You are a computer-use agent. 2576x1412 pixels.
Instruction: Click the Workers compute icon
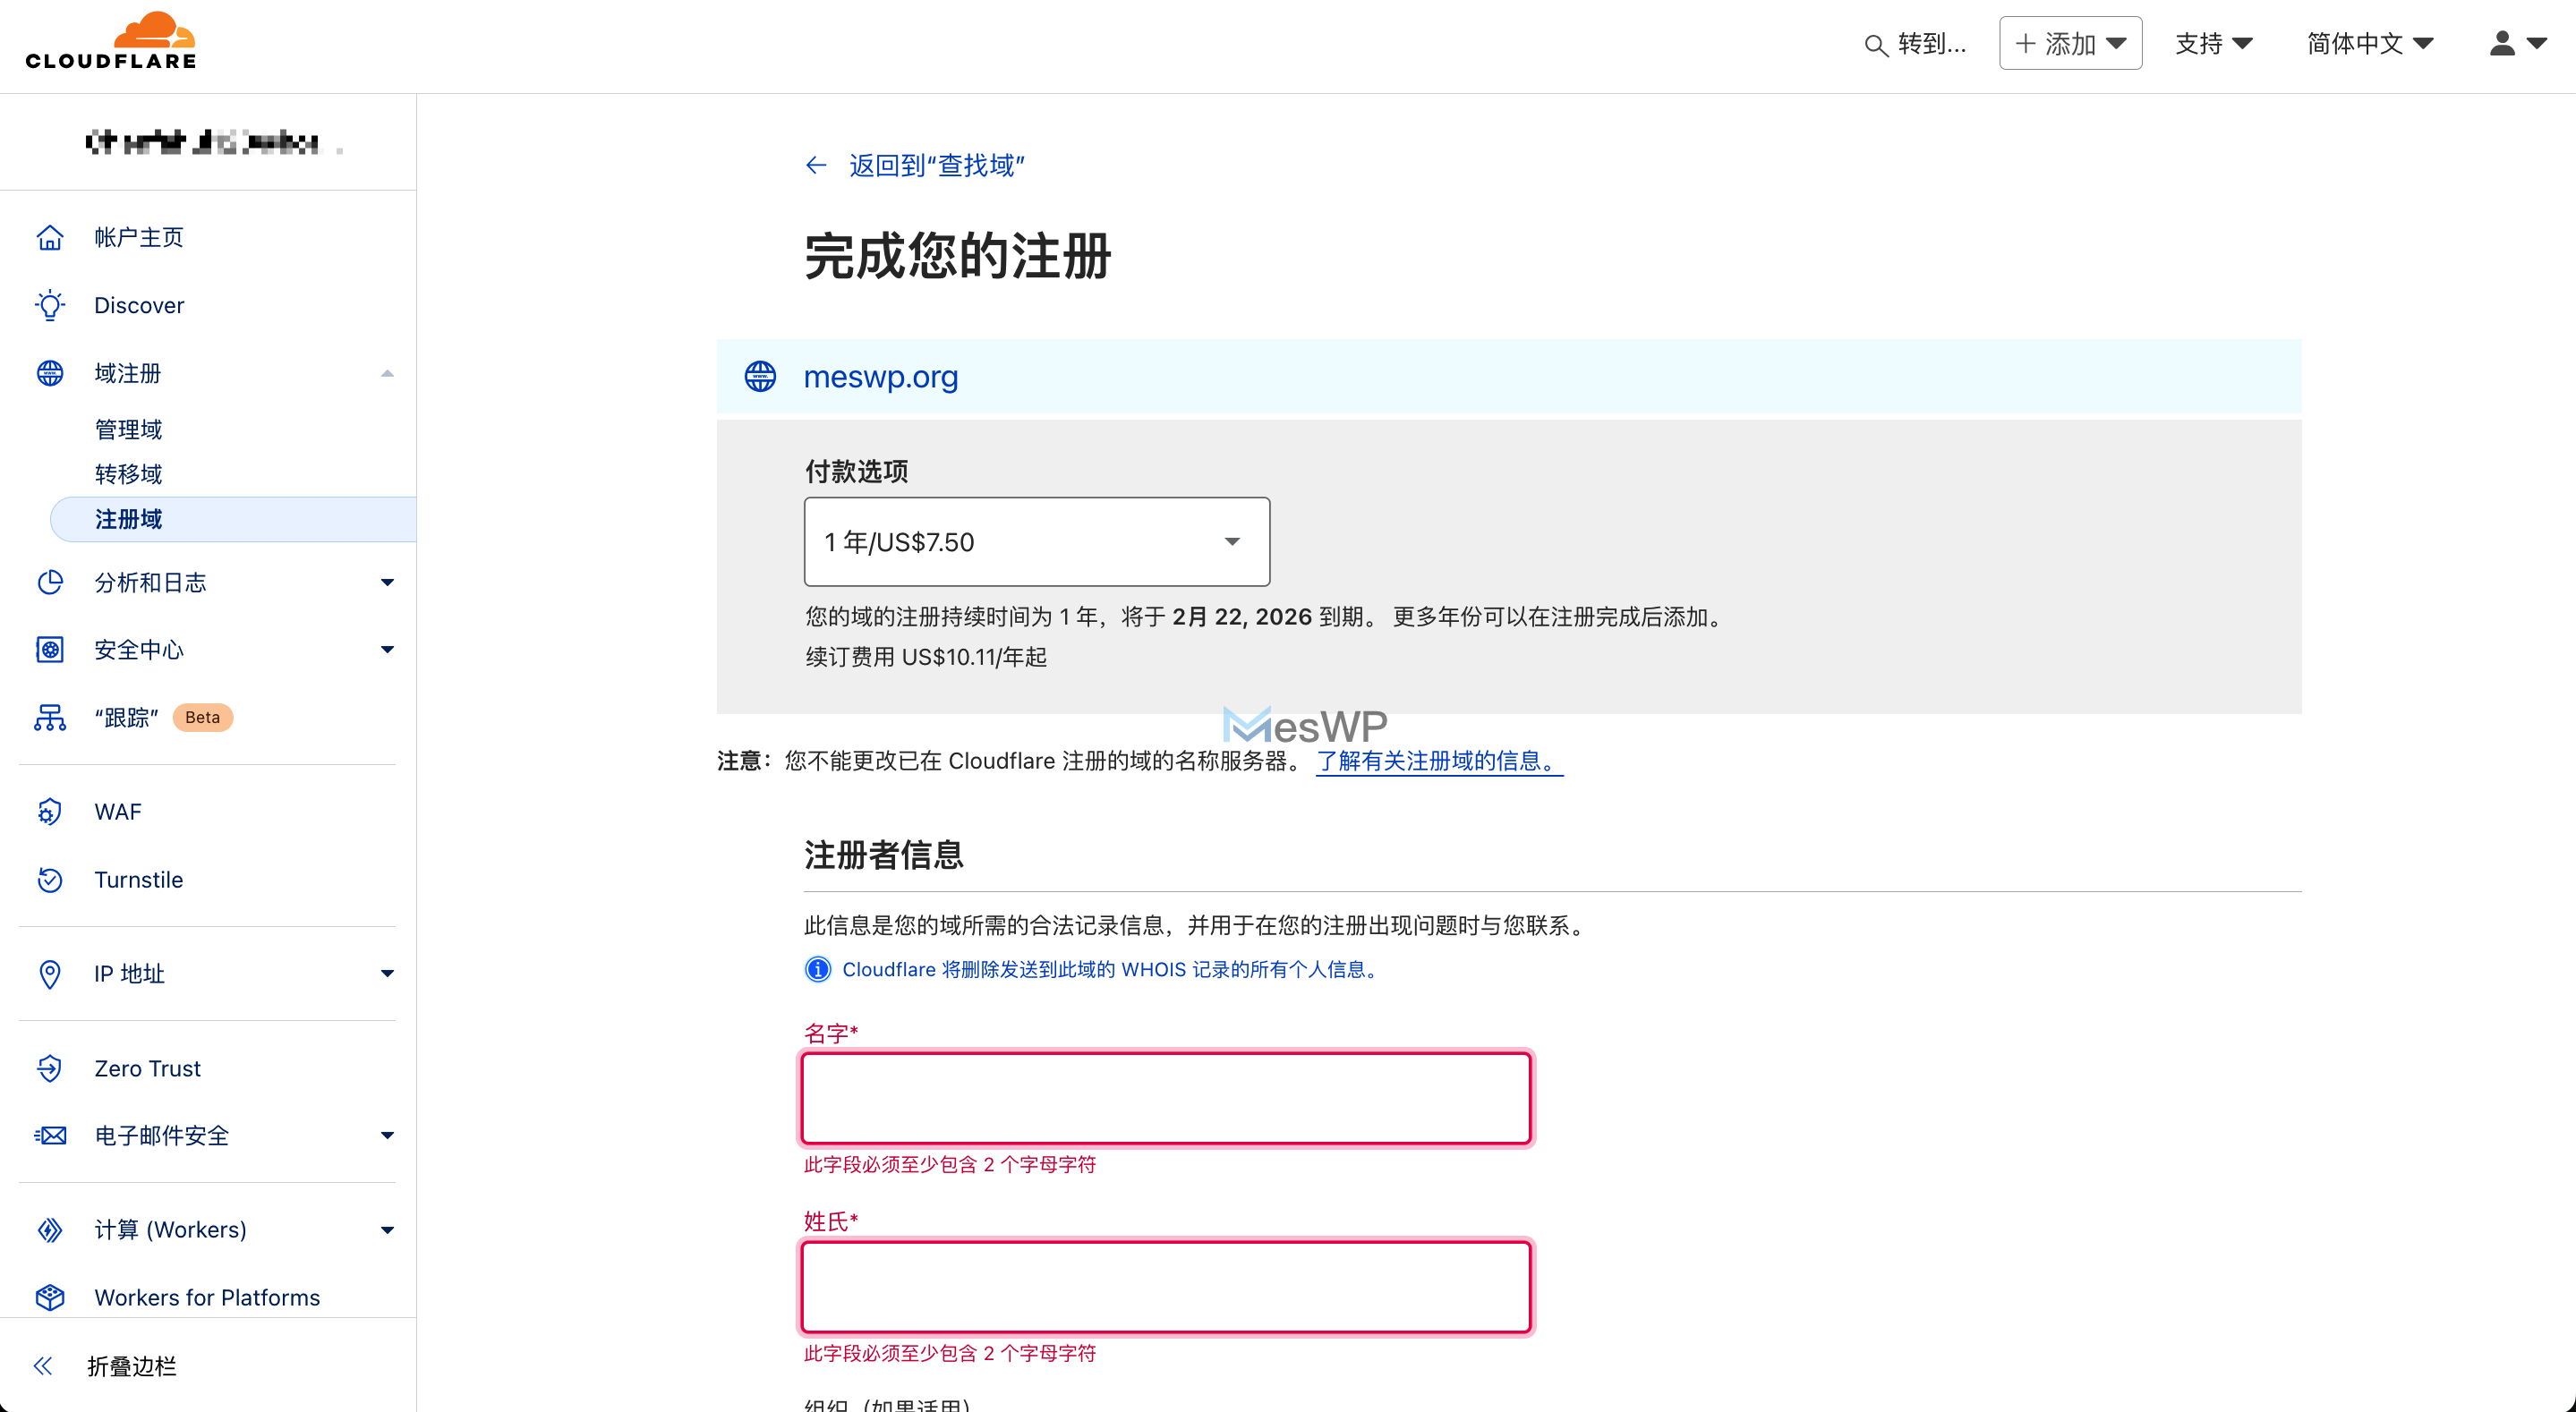point(50,1229)
